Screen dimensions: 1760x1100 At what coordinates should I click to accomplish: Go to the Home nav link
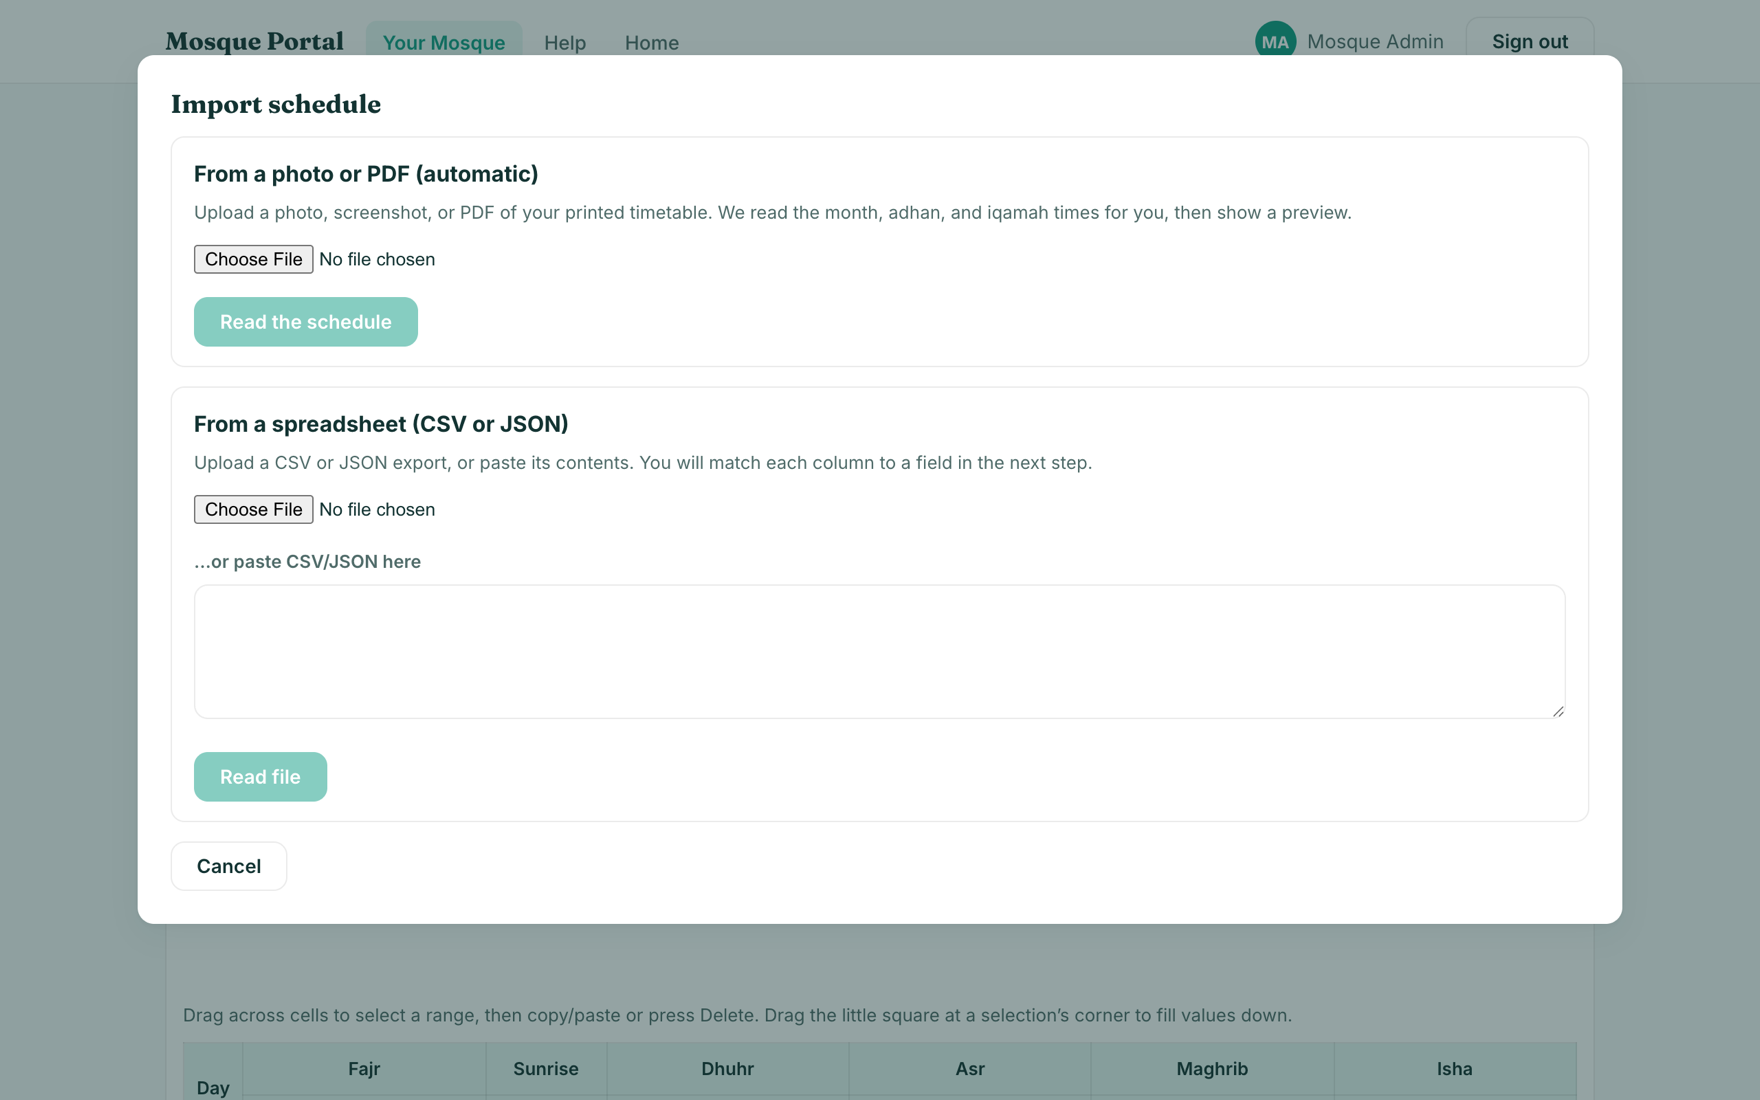(x=652, y=42)
